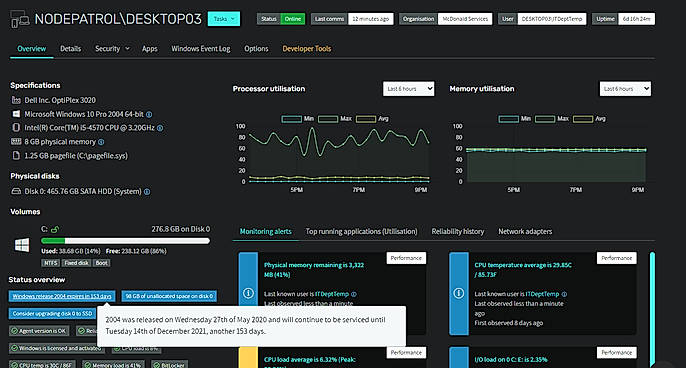Screen dimensions: 686x368
Task: Switch to the Windows Event Log tab
Action: click(200, 49)
